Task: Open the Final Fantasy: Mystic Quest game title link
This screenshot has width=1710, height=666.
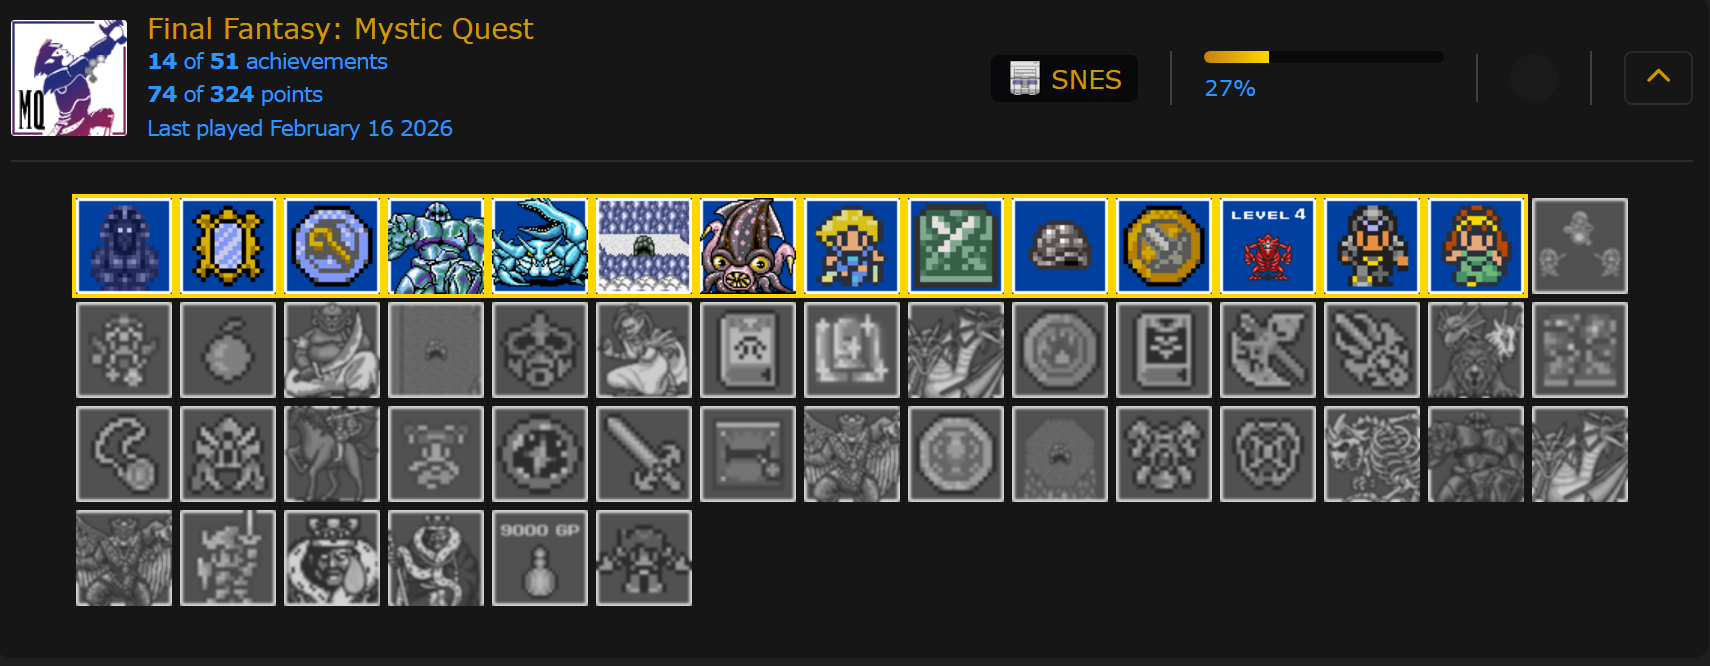Action: click(x=340, y=29)
